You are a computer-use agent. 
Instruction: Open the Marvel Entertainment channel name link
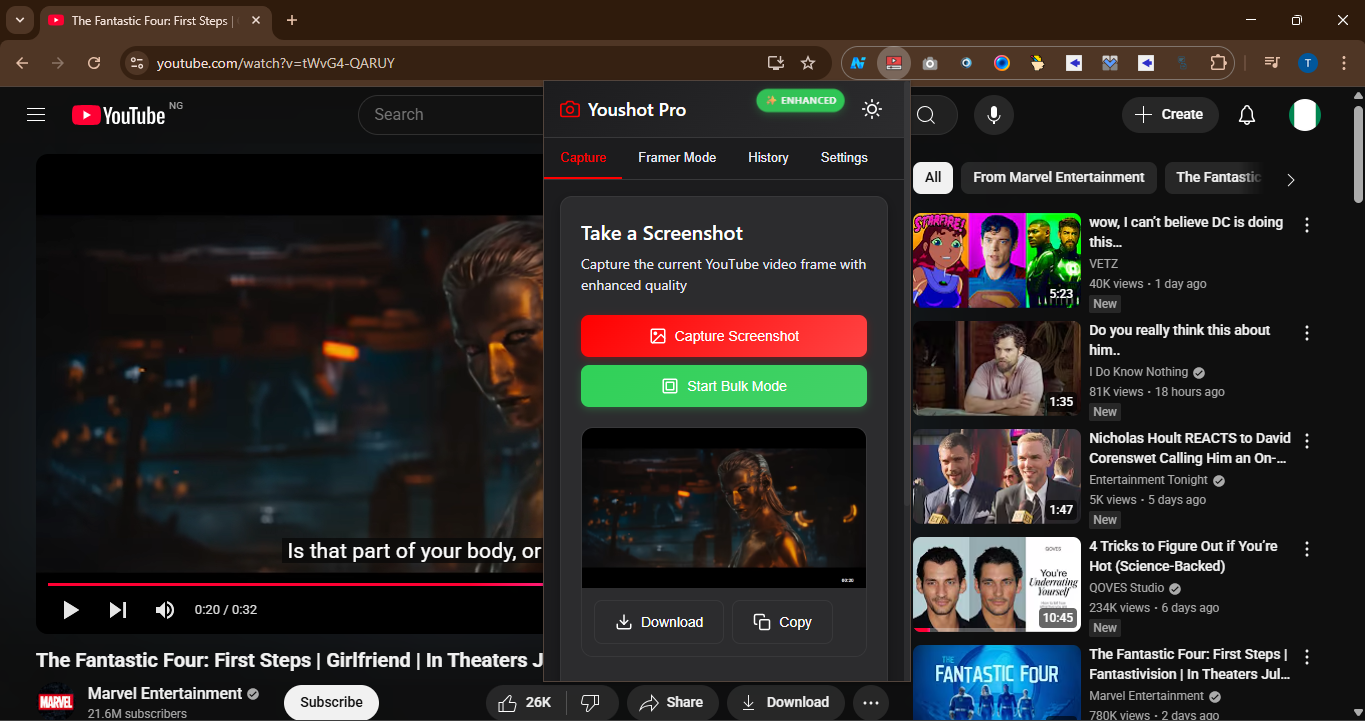[x=165, y=693]
